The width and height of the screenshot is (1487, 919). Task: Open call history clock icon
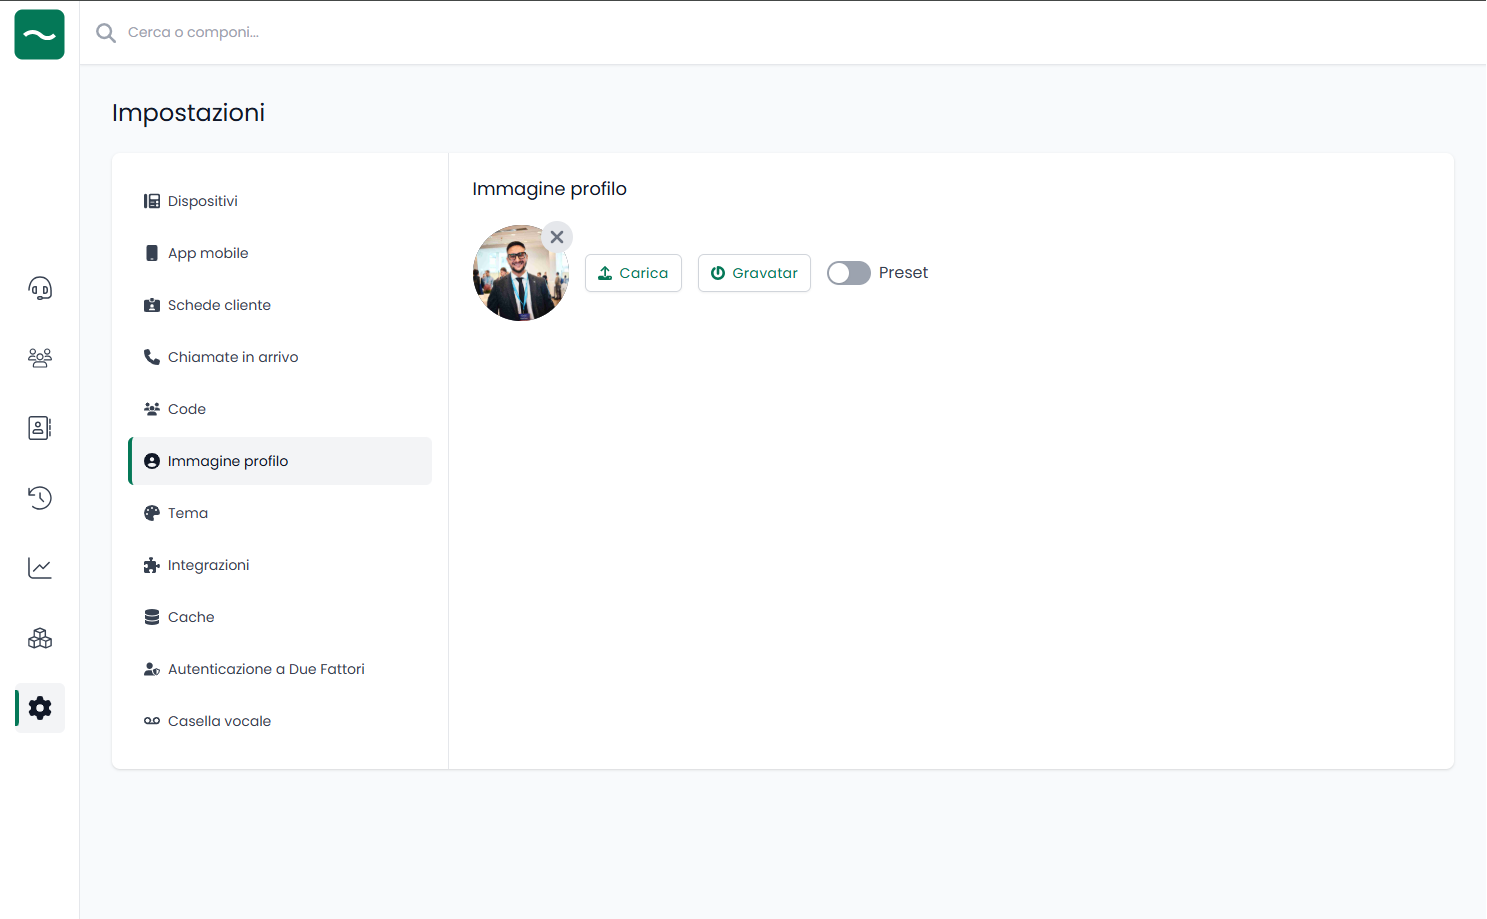tap(40, 498)
